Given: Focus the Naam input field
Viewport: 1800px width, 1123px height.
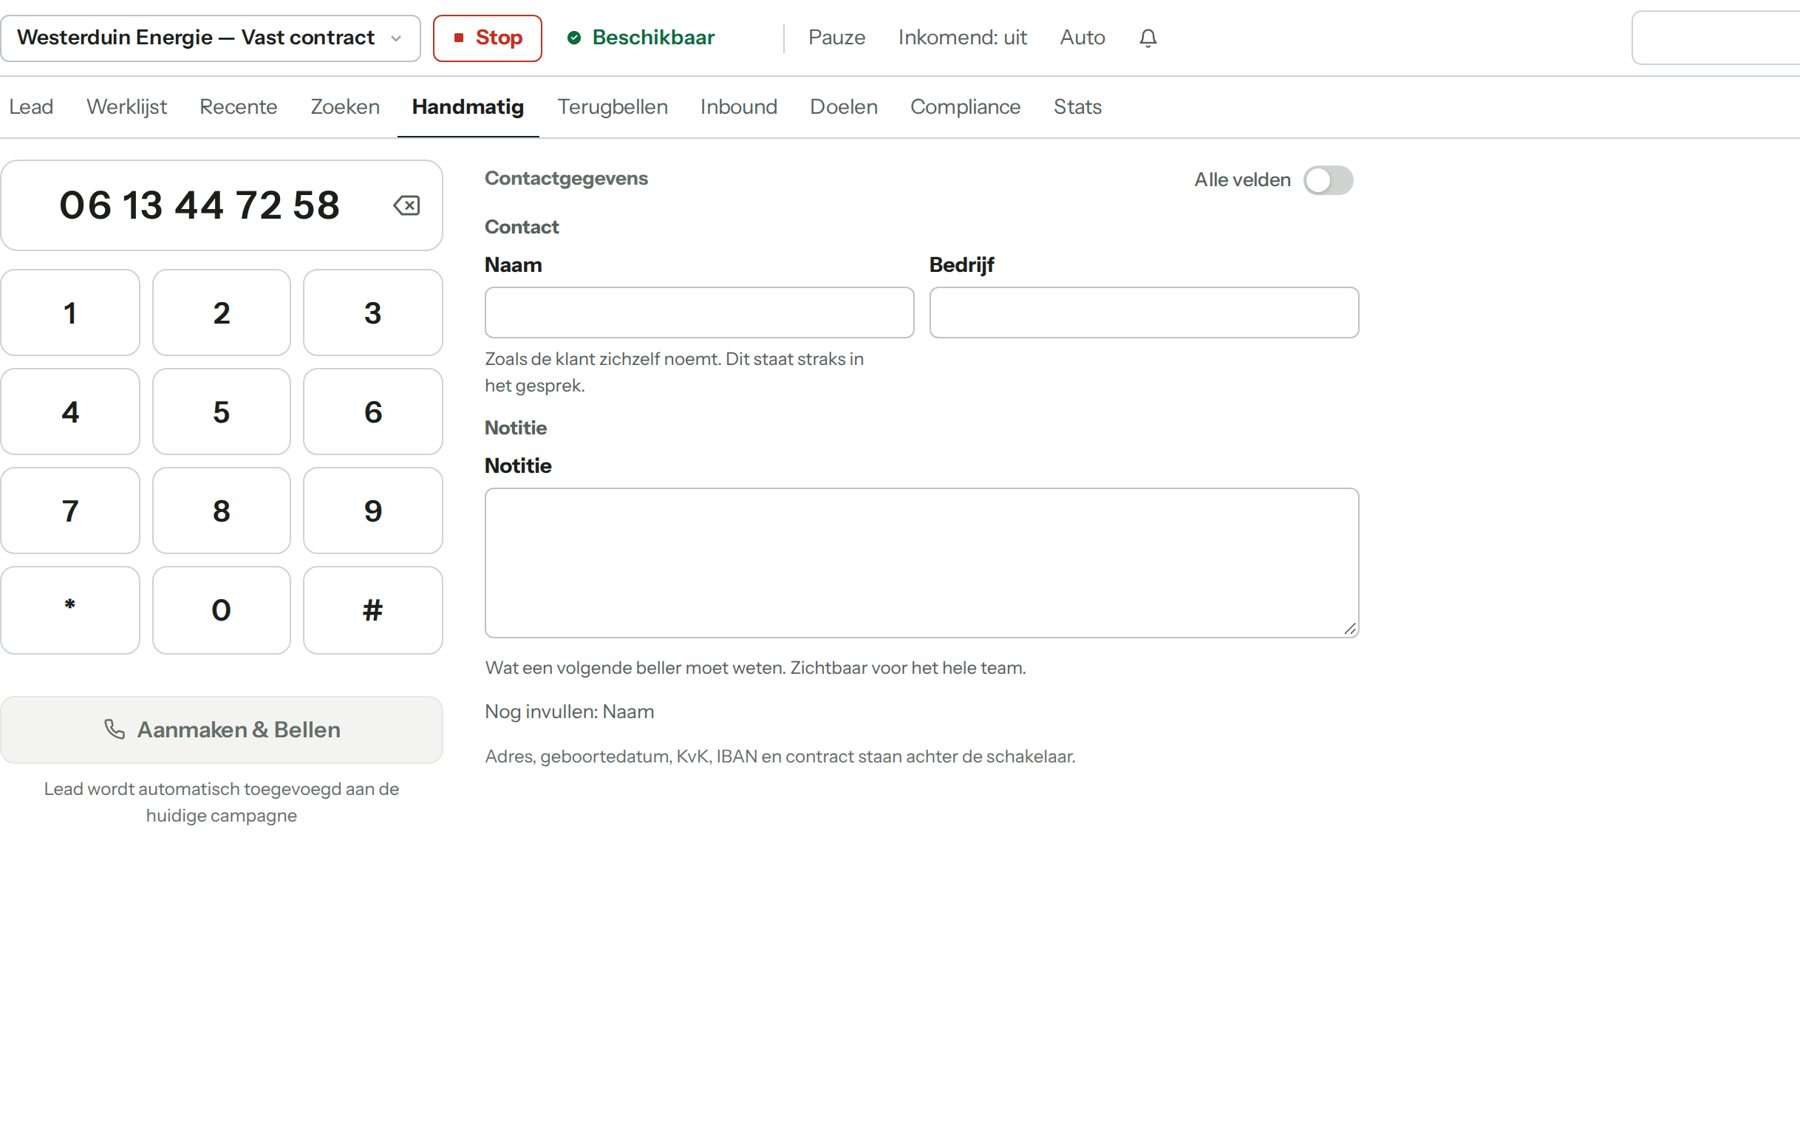Looking at the screenshot, I should coord(699,313).
